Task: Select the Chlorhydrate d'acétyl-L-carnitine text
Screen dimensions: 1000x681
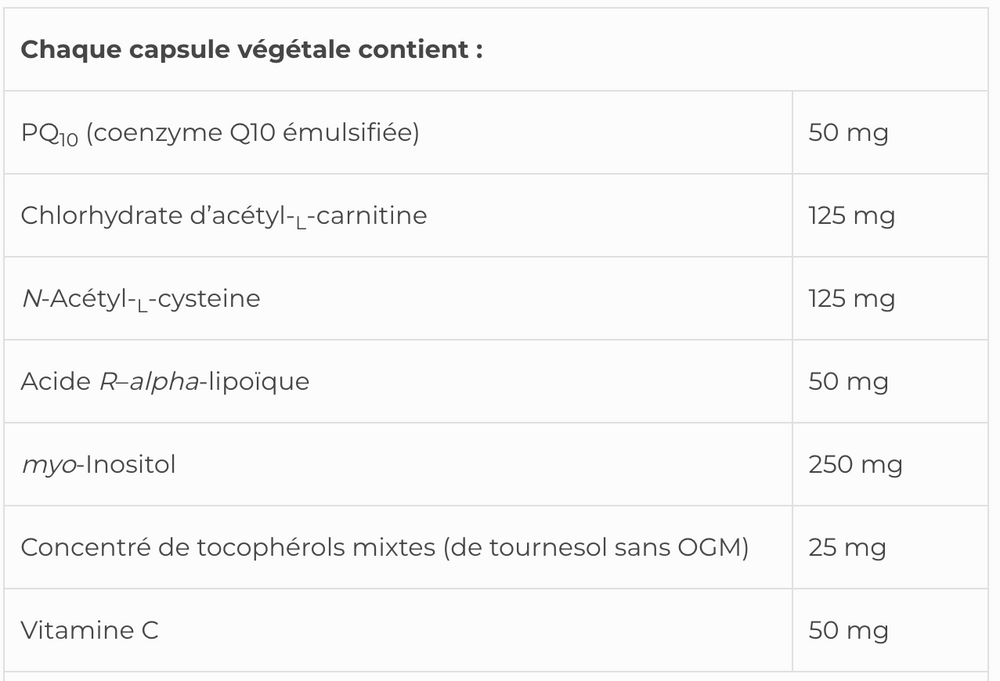Action: coord(223,215)
